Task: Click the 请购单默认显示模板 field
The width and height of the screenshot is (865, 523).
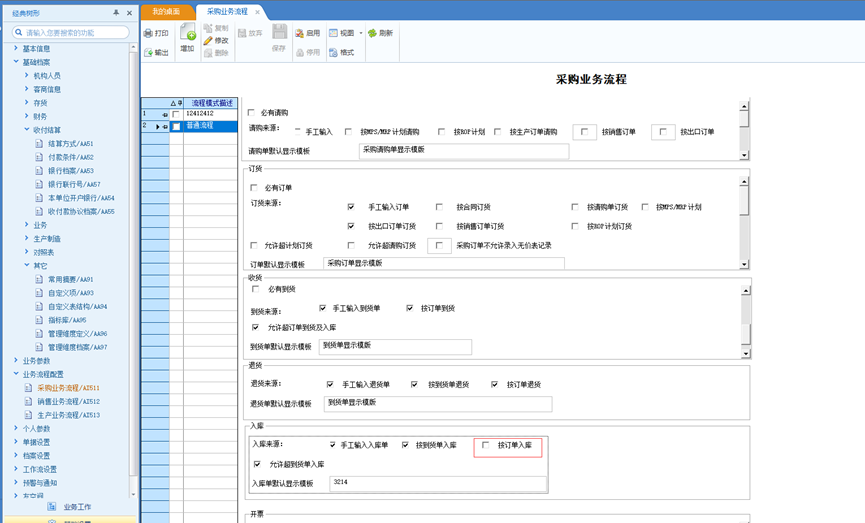Action: coord(463,151)
